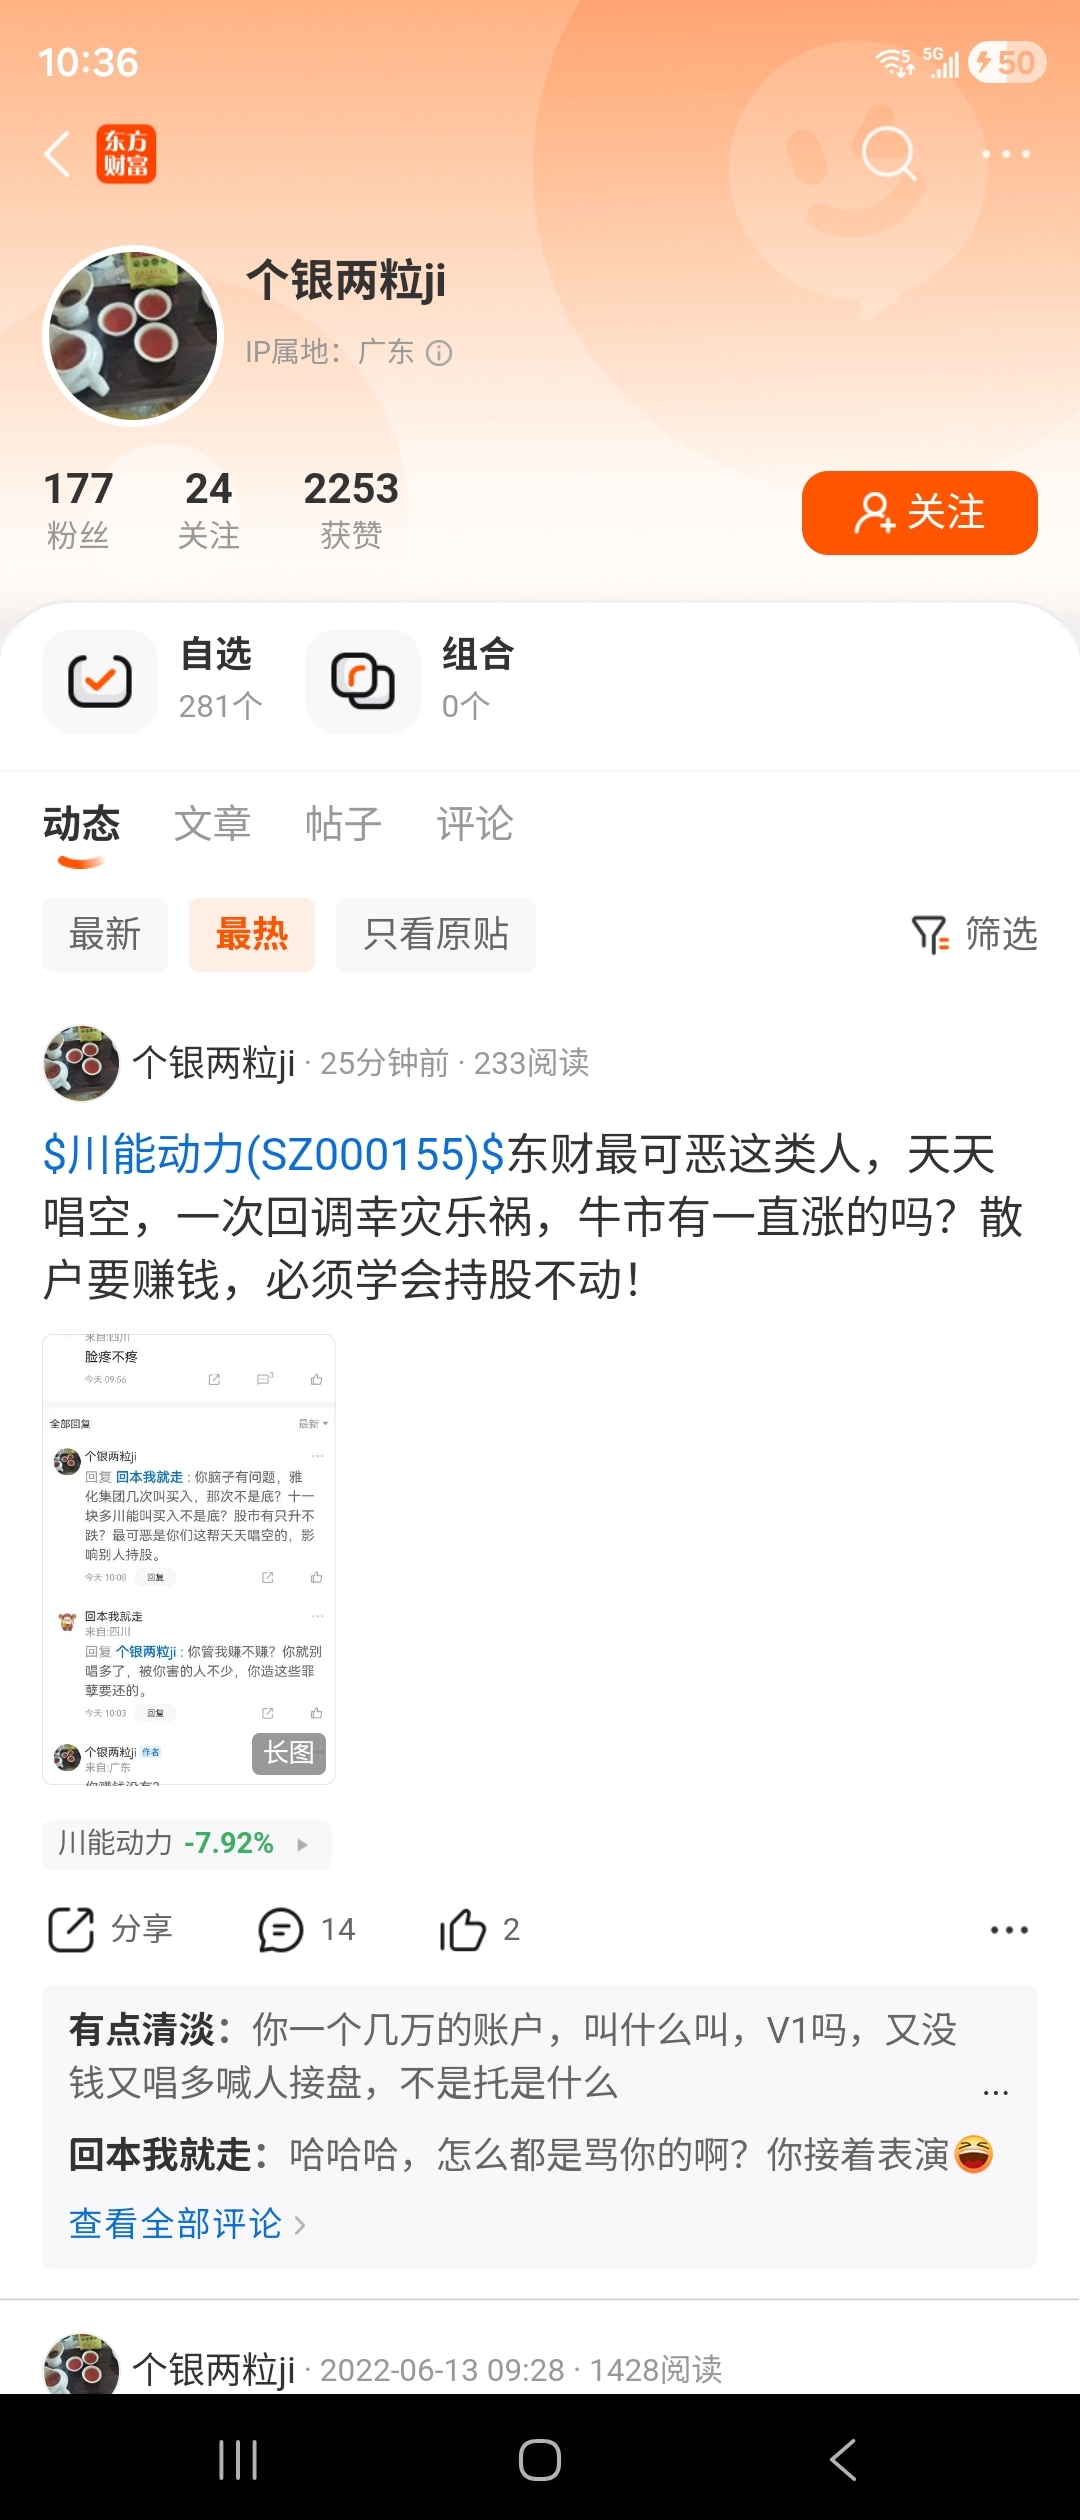
Task: Select the 最热 sort filter
Action: (252, 935)
